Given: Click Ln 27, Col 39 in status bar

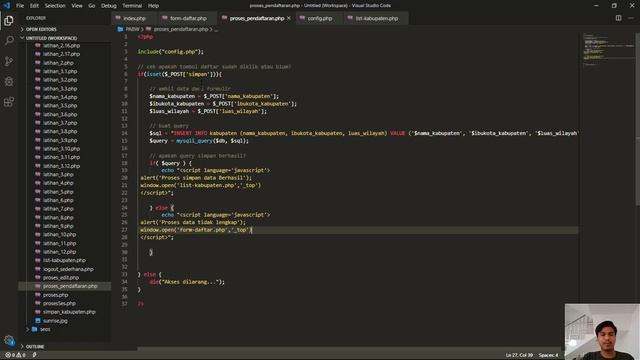Looking at the screenshot, I should (x=519, y=355).
